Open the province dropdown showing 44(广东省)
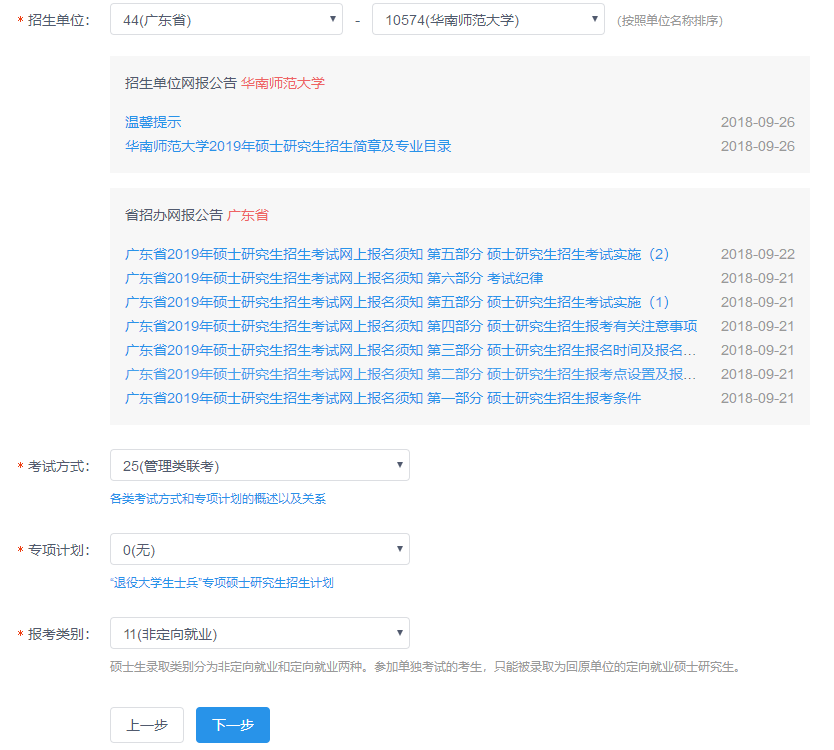This screenshot has width=834, height=750. click(x=226, y=19)
